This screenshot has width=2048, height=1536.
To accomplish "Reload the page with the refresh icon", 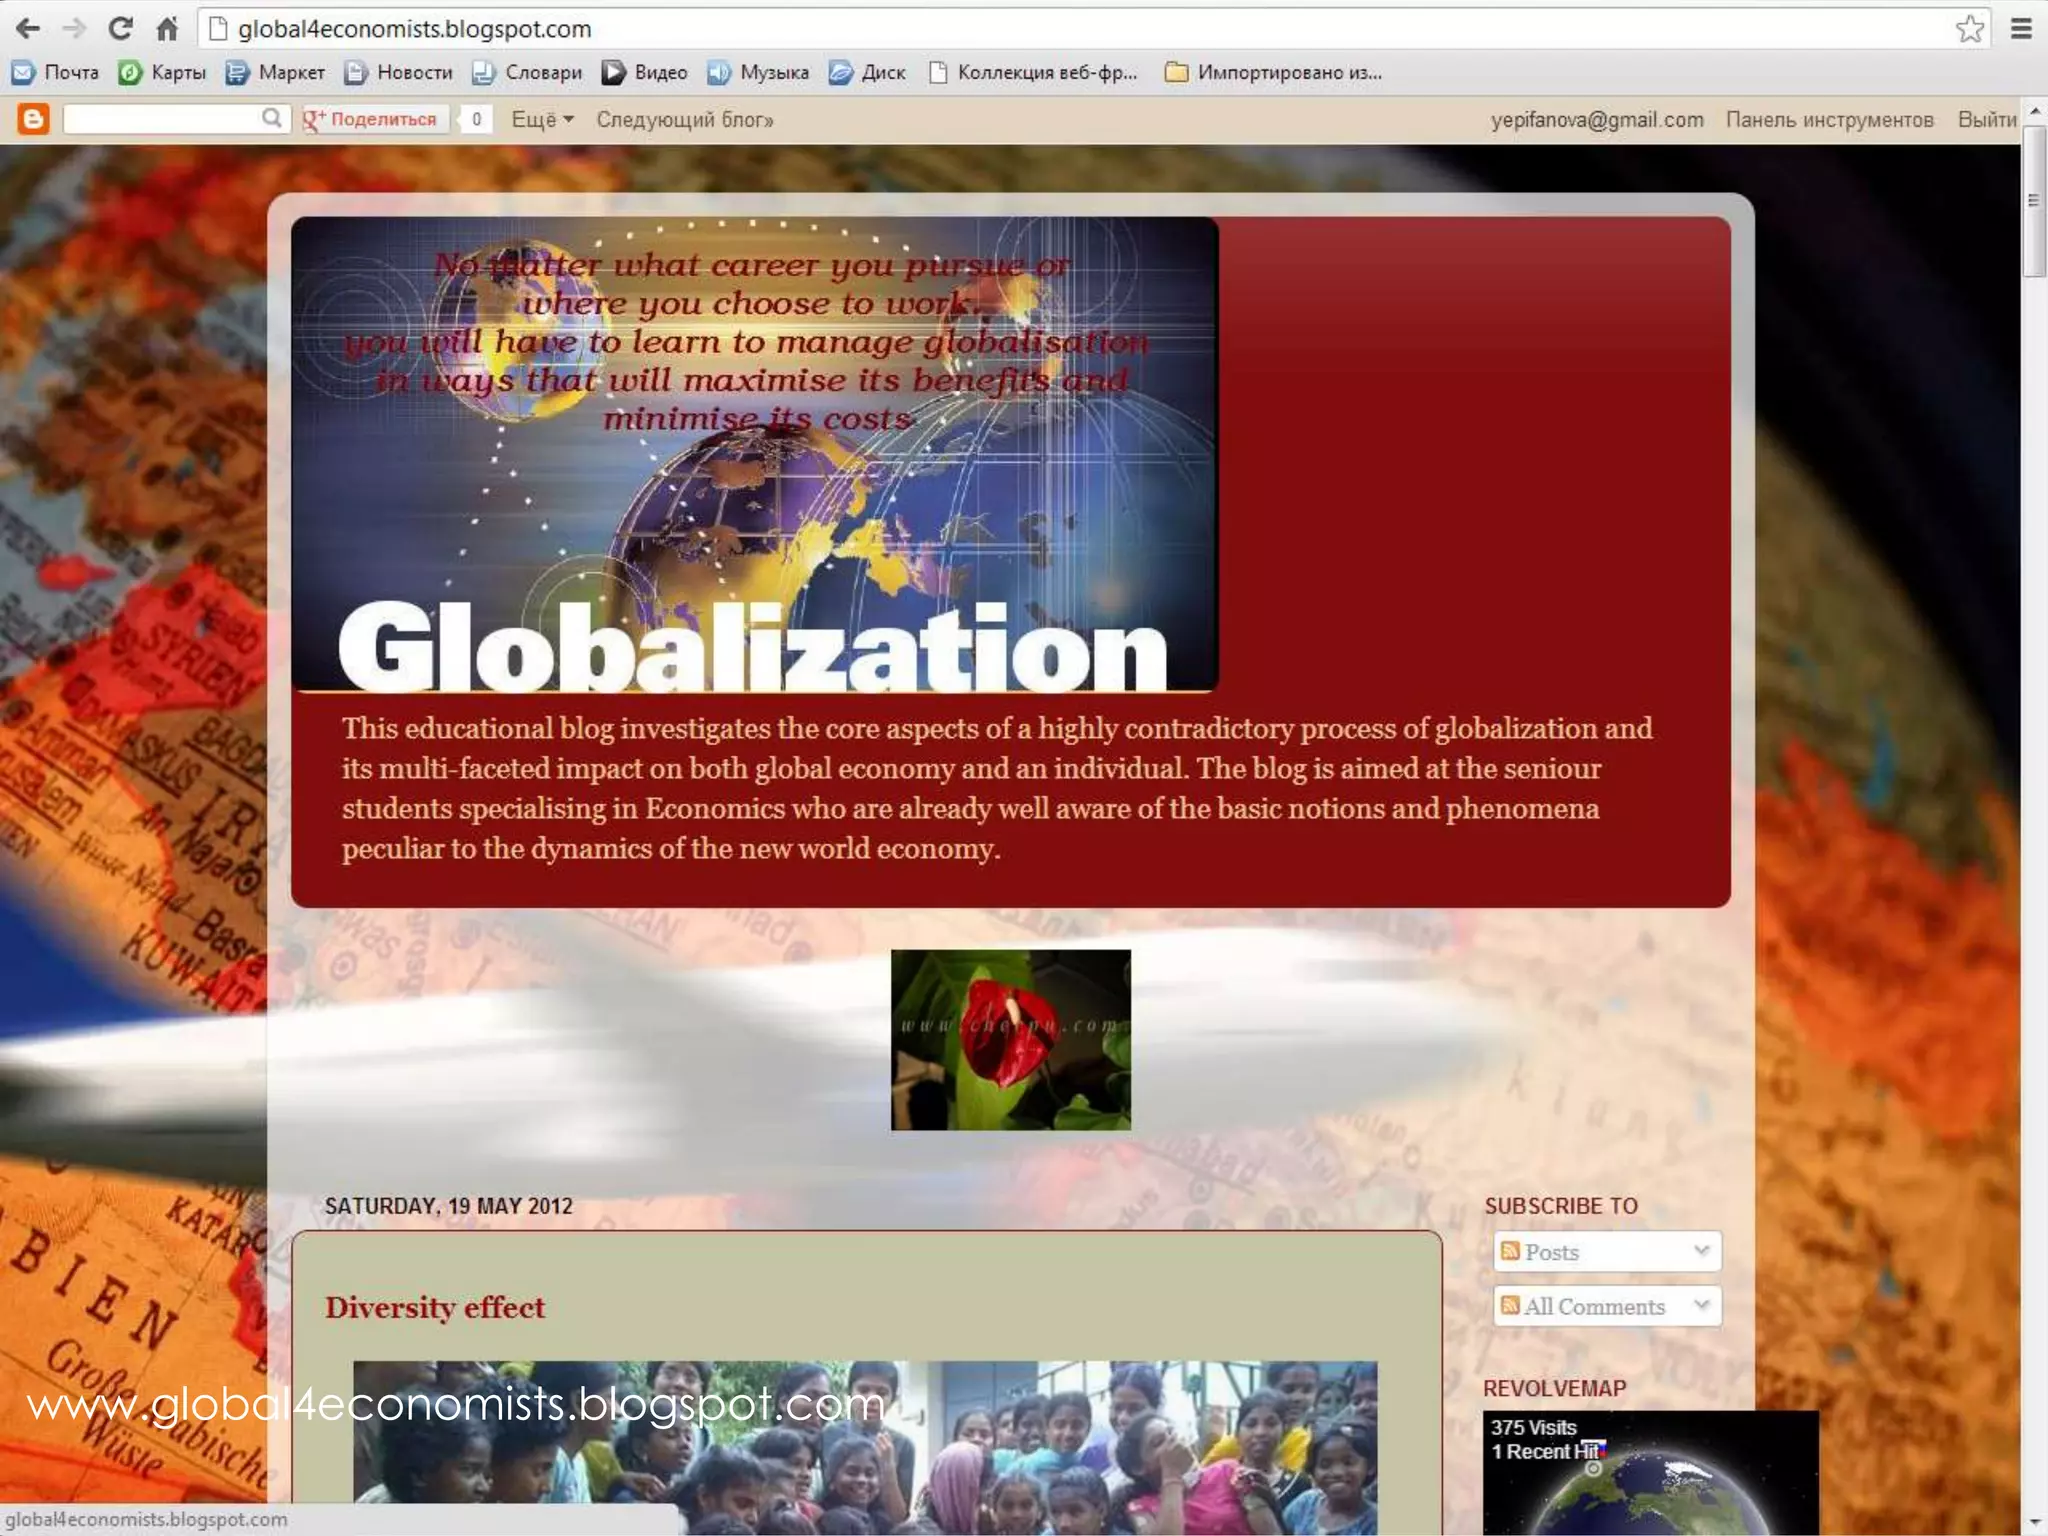I will point(121,29).
